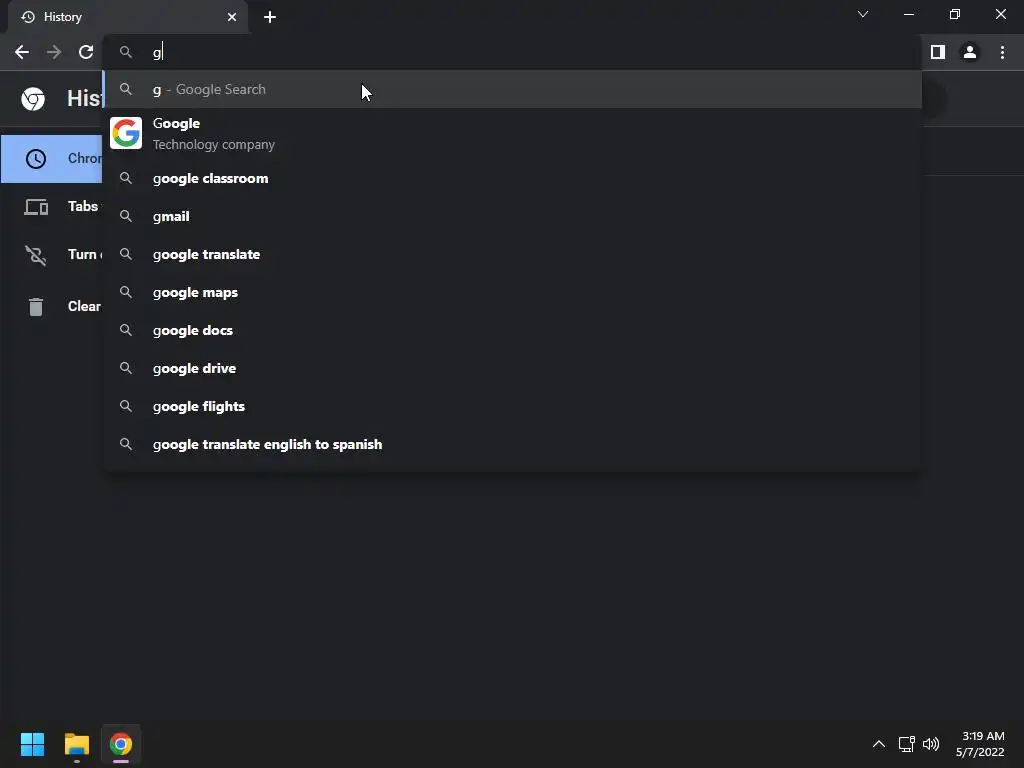Show hidden system tray icons
The height and width of the screenshot is (768, 1024).
click(879, 744)
